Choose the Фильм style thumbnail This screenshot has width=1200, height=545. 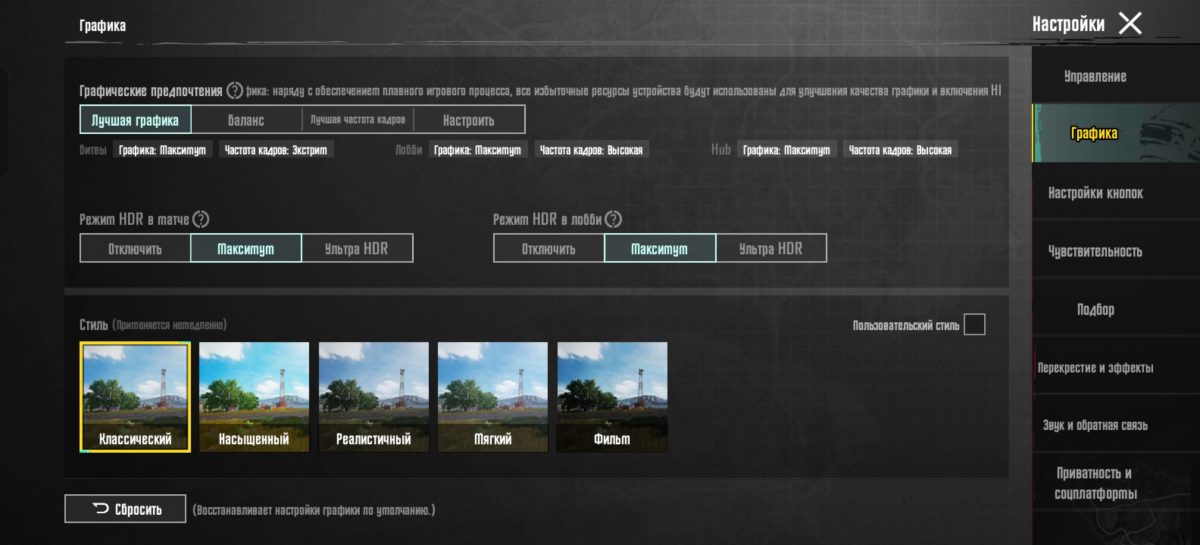611,397
